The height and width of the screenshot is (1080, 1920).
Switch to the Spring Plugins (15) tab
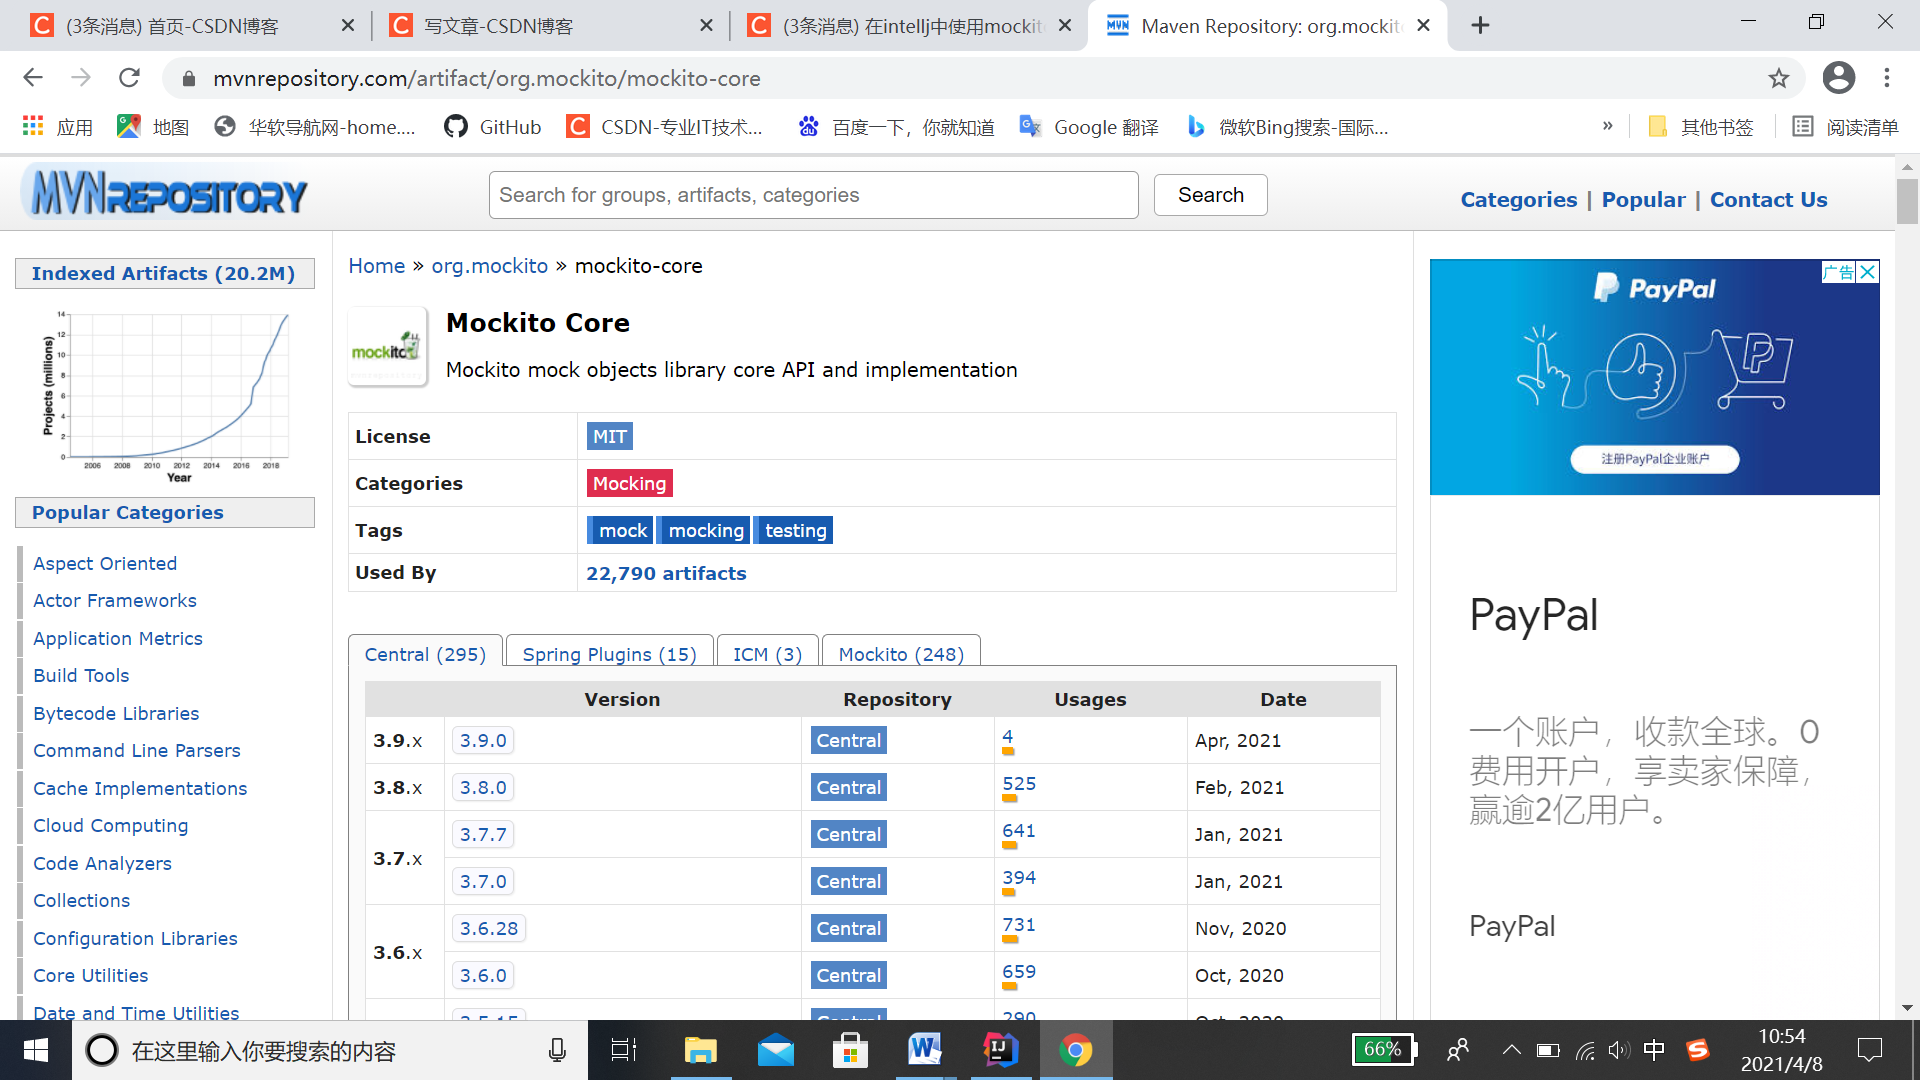pos(610,653)
